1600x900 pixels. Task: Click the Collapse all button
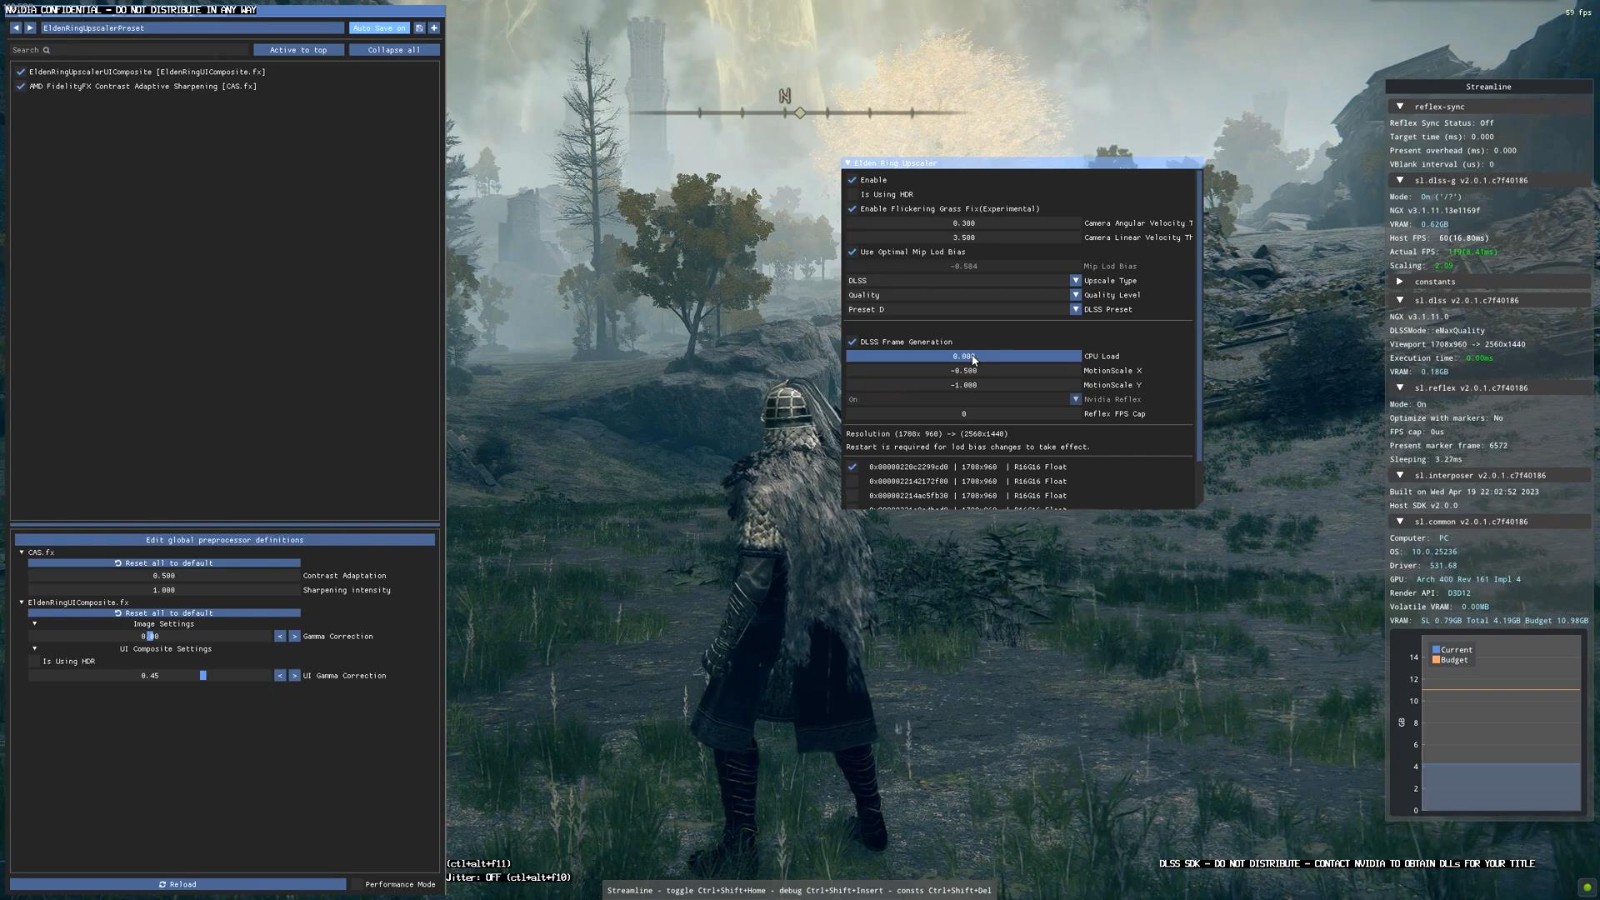394,49
